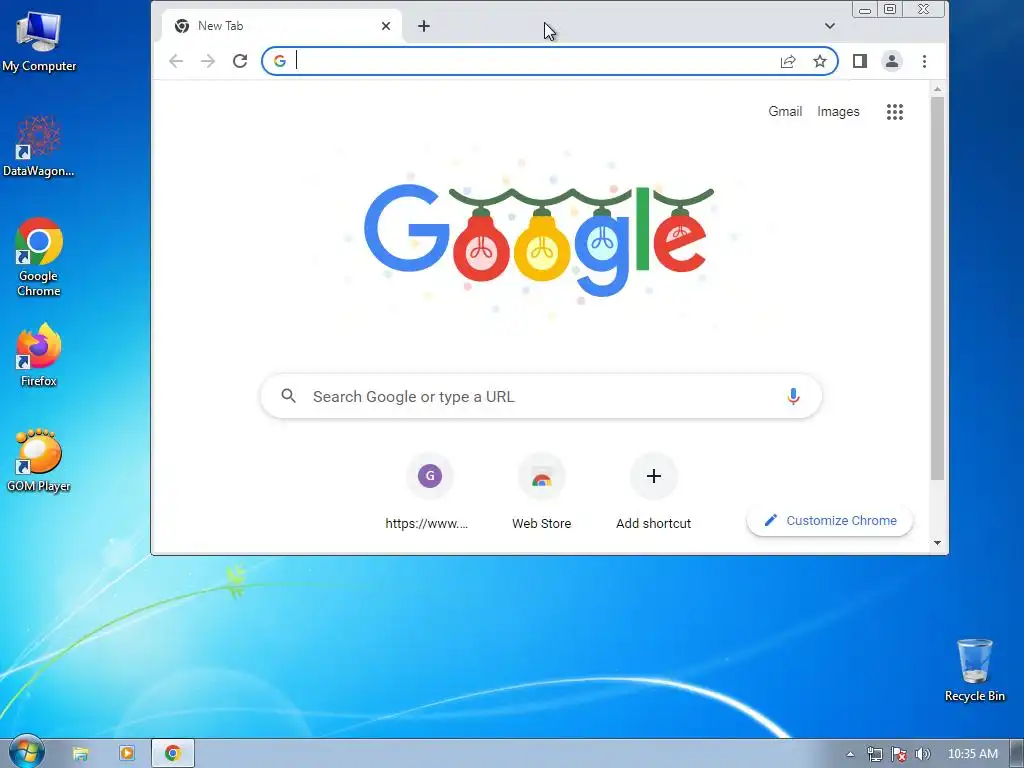Open a new tab with plus button

[424, 26]
